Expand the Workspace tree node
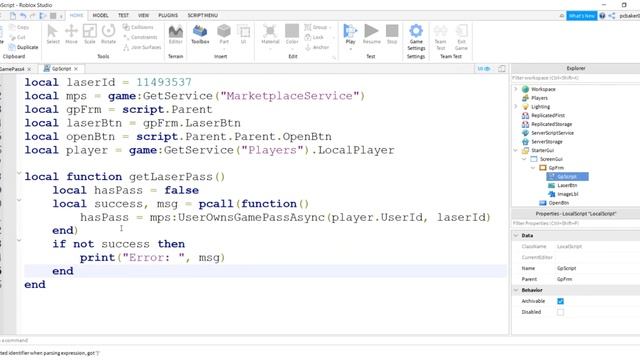Screen dimensions: 640x360 pyautogui.click(x=516, y=89)
